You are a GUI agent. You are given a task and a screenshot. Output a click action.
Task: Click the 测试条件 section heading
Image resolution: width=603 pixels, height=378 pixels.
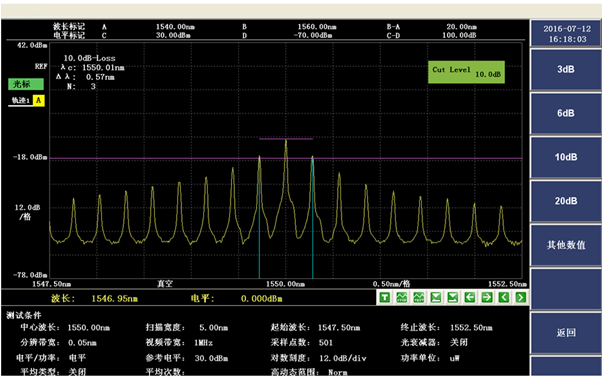(23, 316)
